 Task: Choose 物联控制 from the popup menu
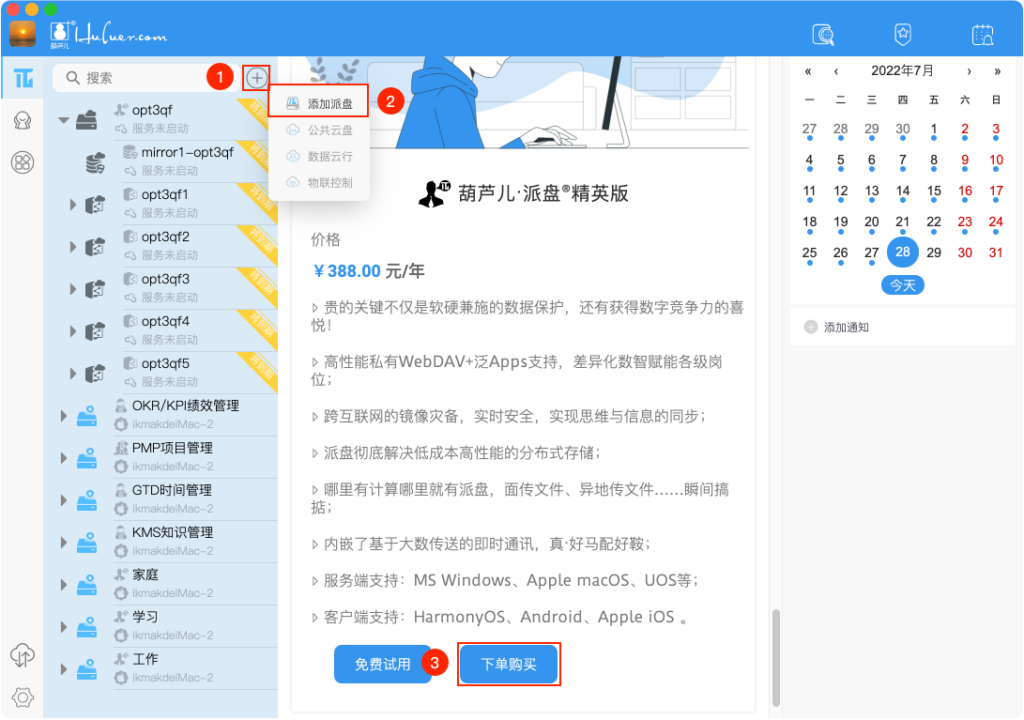tap(319, 182)
